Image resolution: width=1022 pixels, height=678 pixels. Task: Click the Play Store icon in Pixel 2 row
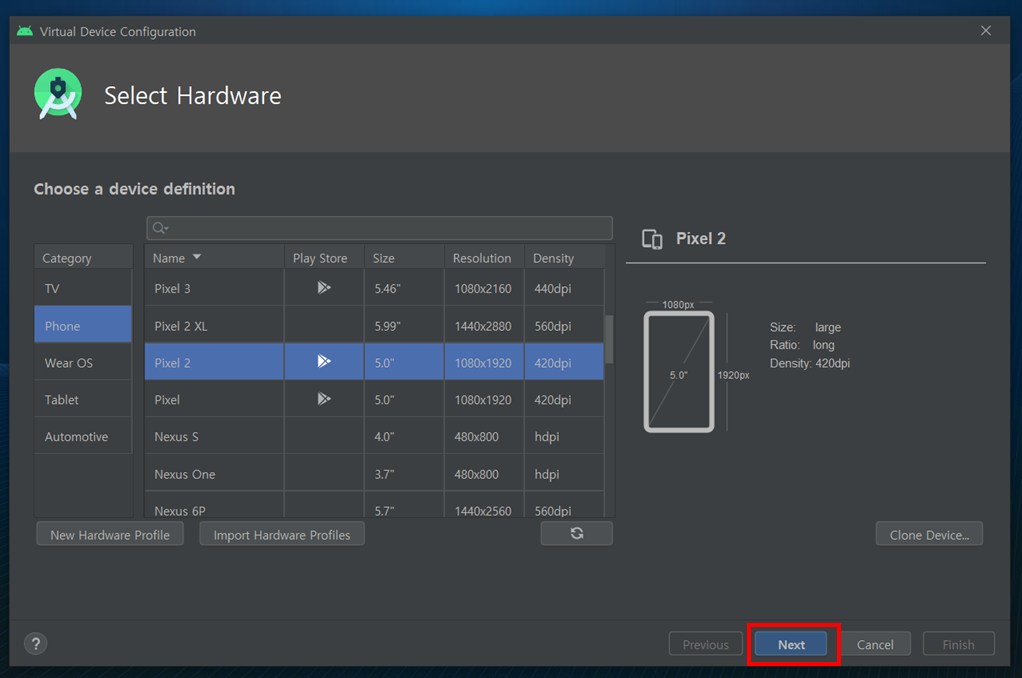[323, 361]
